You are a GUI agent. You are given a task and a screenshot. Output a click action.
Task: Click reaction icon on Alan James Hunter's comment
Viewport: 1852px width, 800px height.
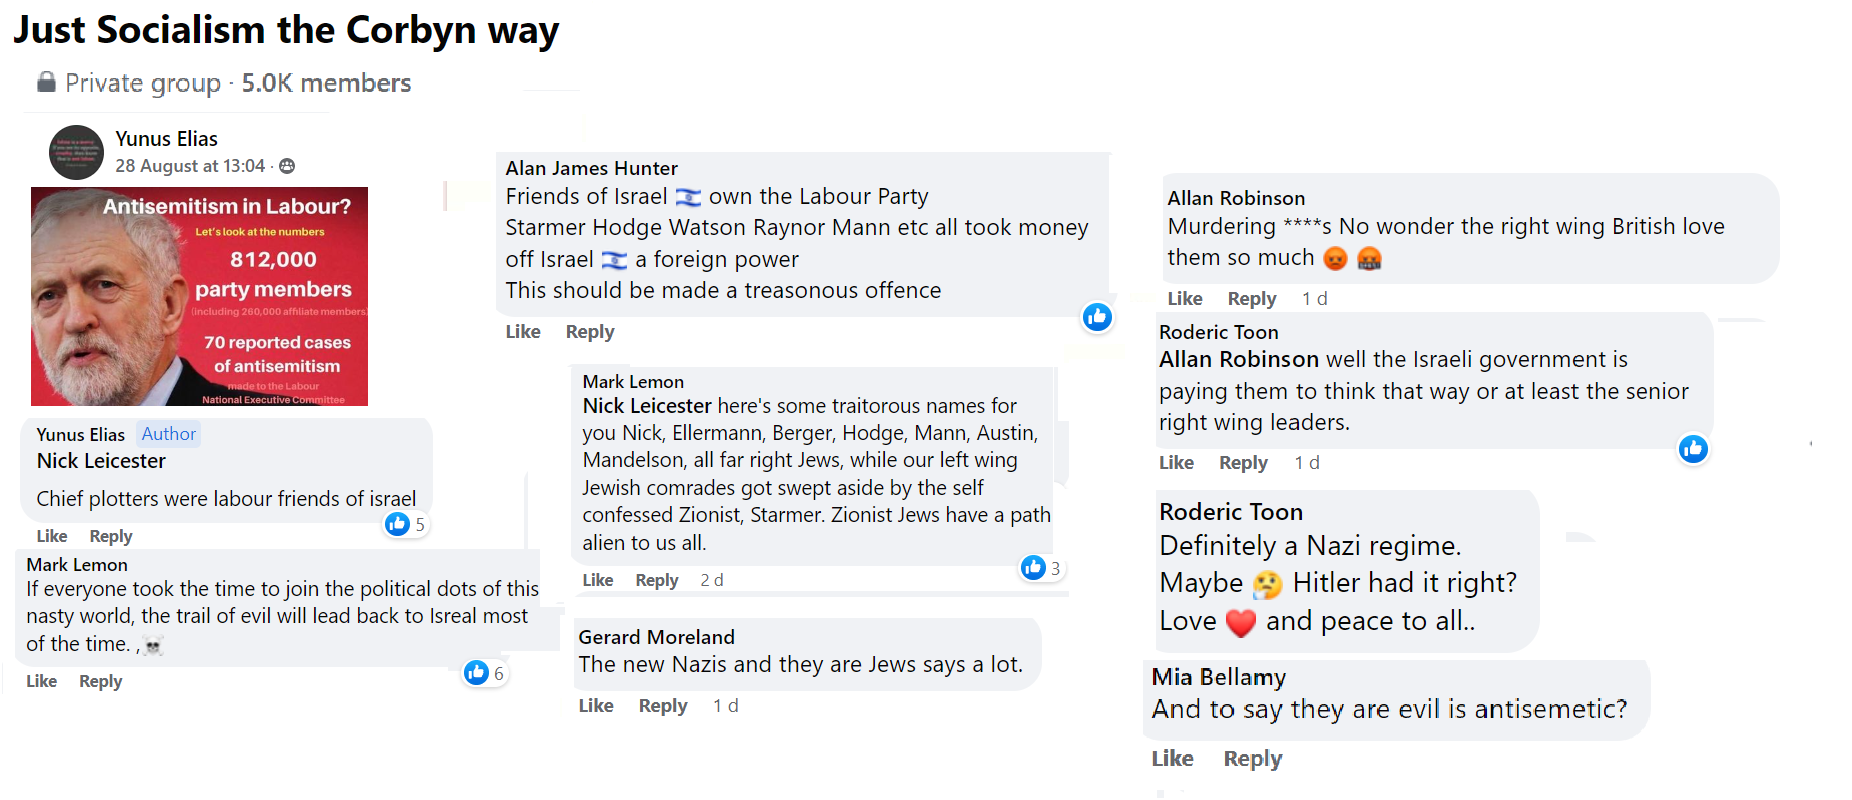tap(1097, 317)
